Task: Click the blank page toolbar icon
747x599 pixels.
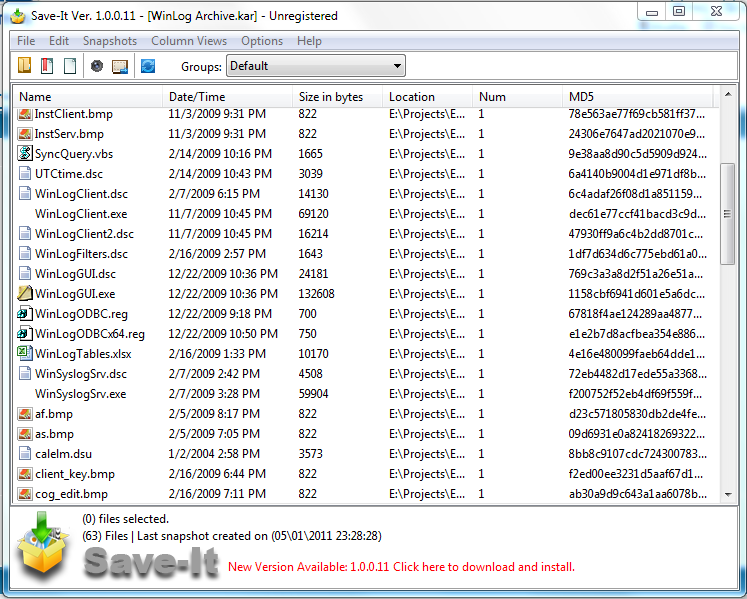Action: [70, 66]
